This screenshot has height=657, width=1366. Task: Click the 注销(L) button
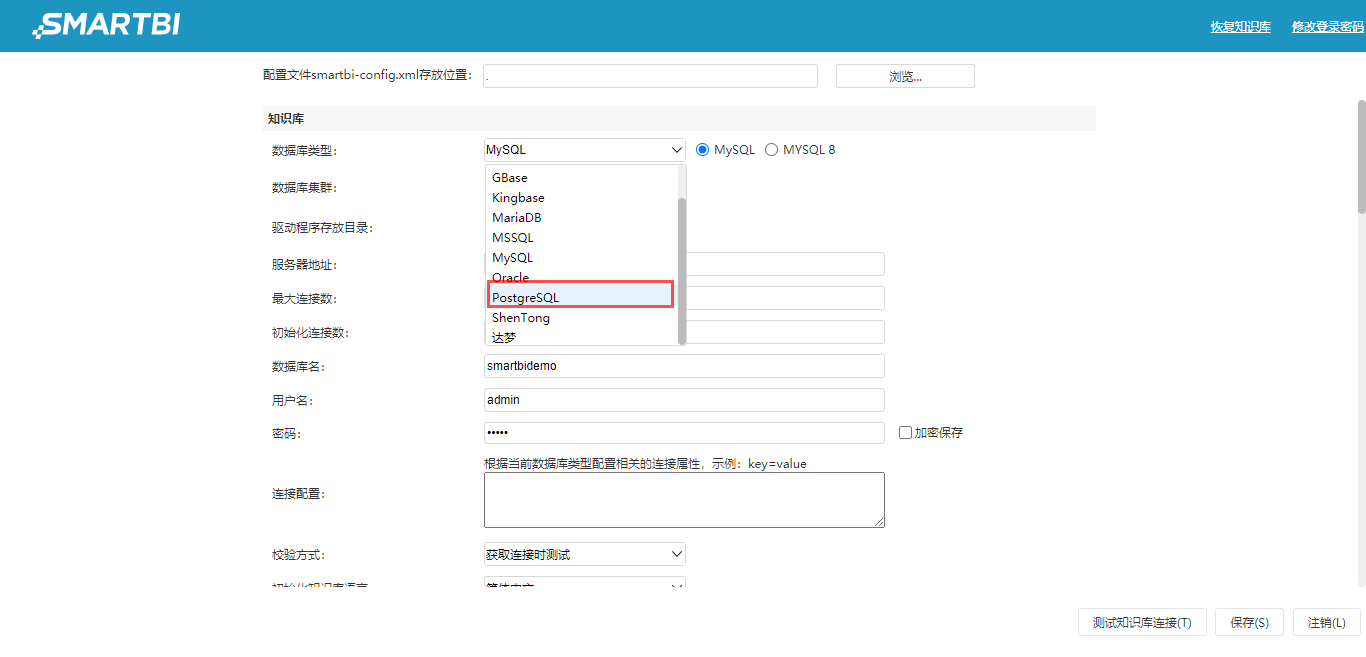tap(1327, 622)
